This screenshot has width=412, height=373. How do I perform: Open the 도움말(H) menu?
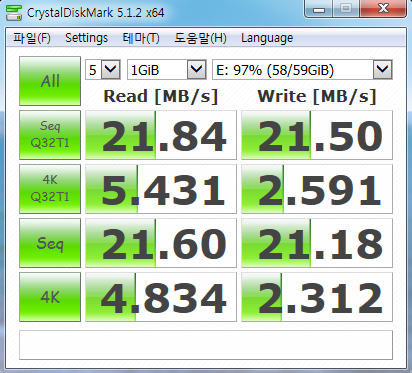tap(200, 38)
